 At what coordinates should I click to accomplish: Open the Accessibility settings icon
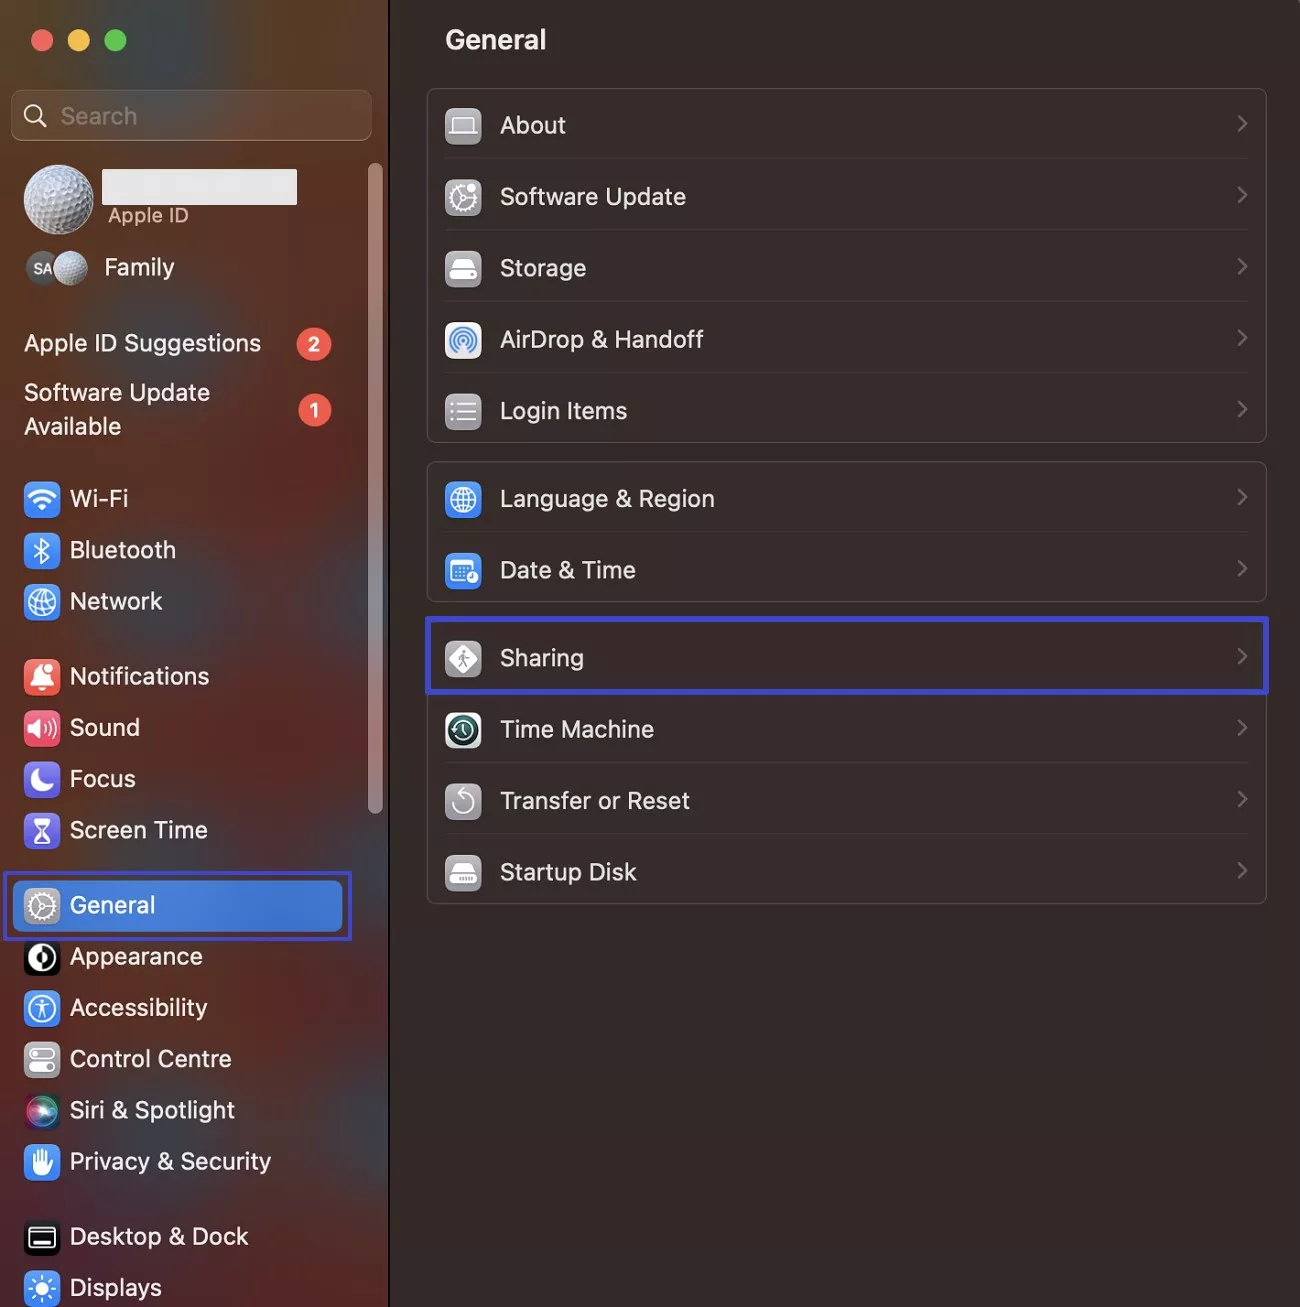[41, 1008]
